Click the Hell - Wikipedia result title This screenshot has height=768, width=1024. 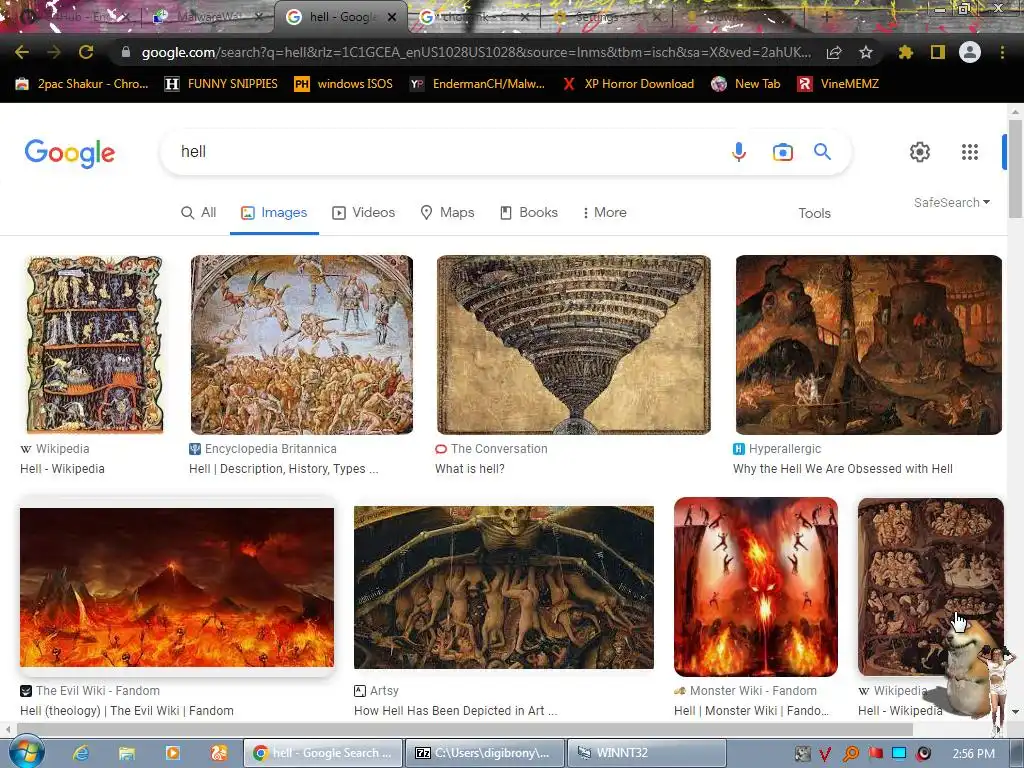click(62, 469)
